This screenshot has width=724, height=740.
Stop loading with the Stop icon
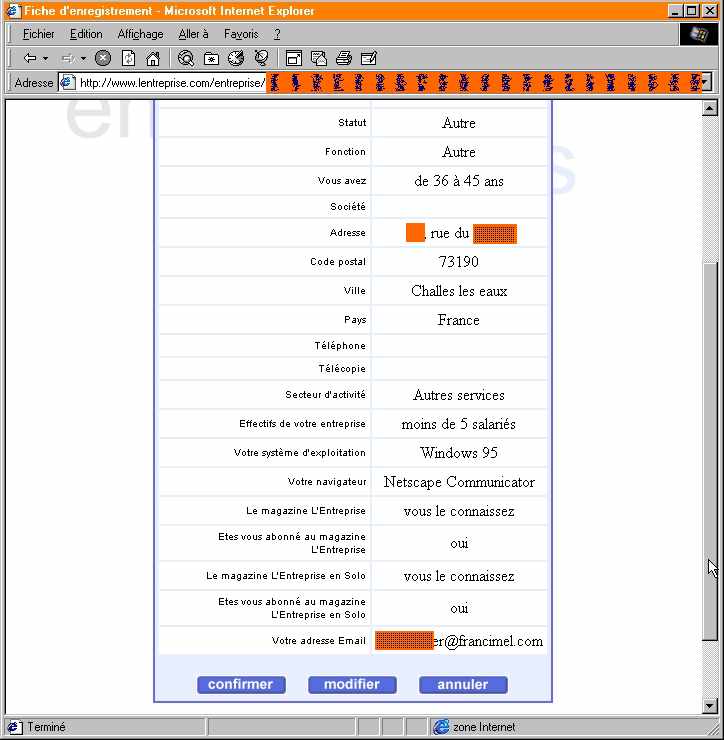[103, 59]
